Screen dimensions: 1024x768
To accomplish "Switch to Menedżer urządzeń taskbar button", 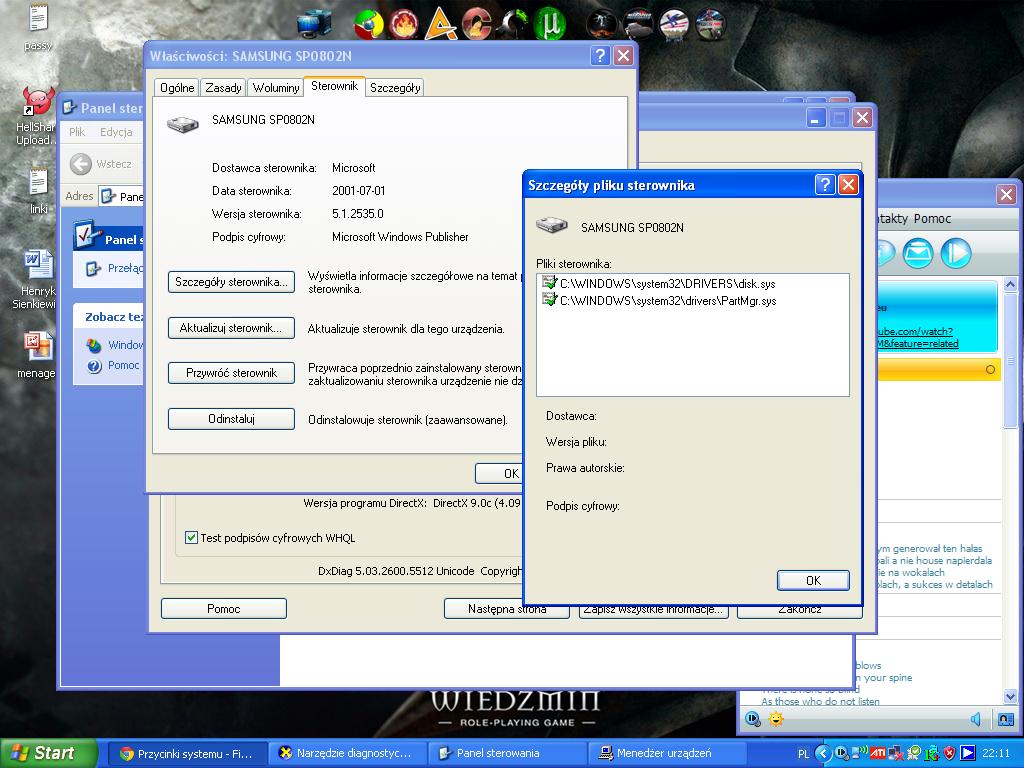I will tap(666, 753).
